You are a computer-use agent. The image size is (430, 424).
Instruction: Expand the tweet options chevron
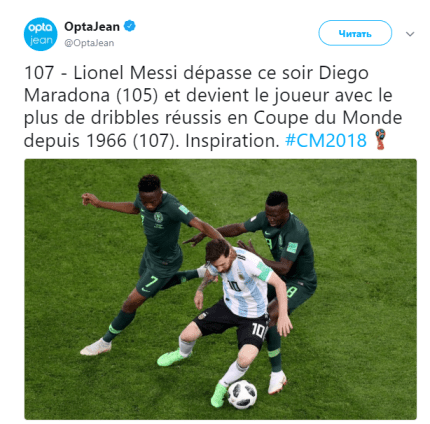pyautogui.click(x=410, y=34)
